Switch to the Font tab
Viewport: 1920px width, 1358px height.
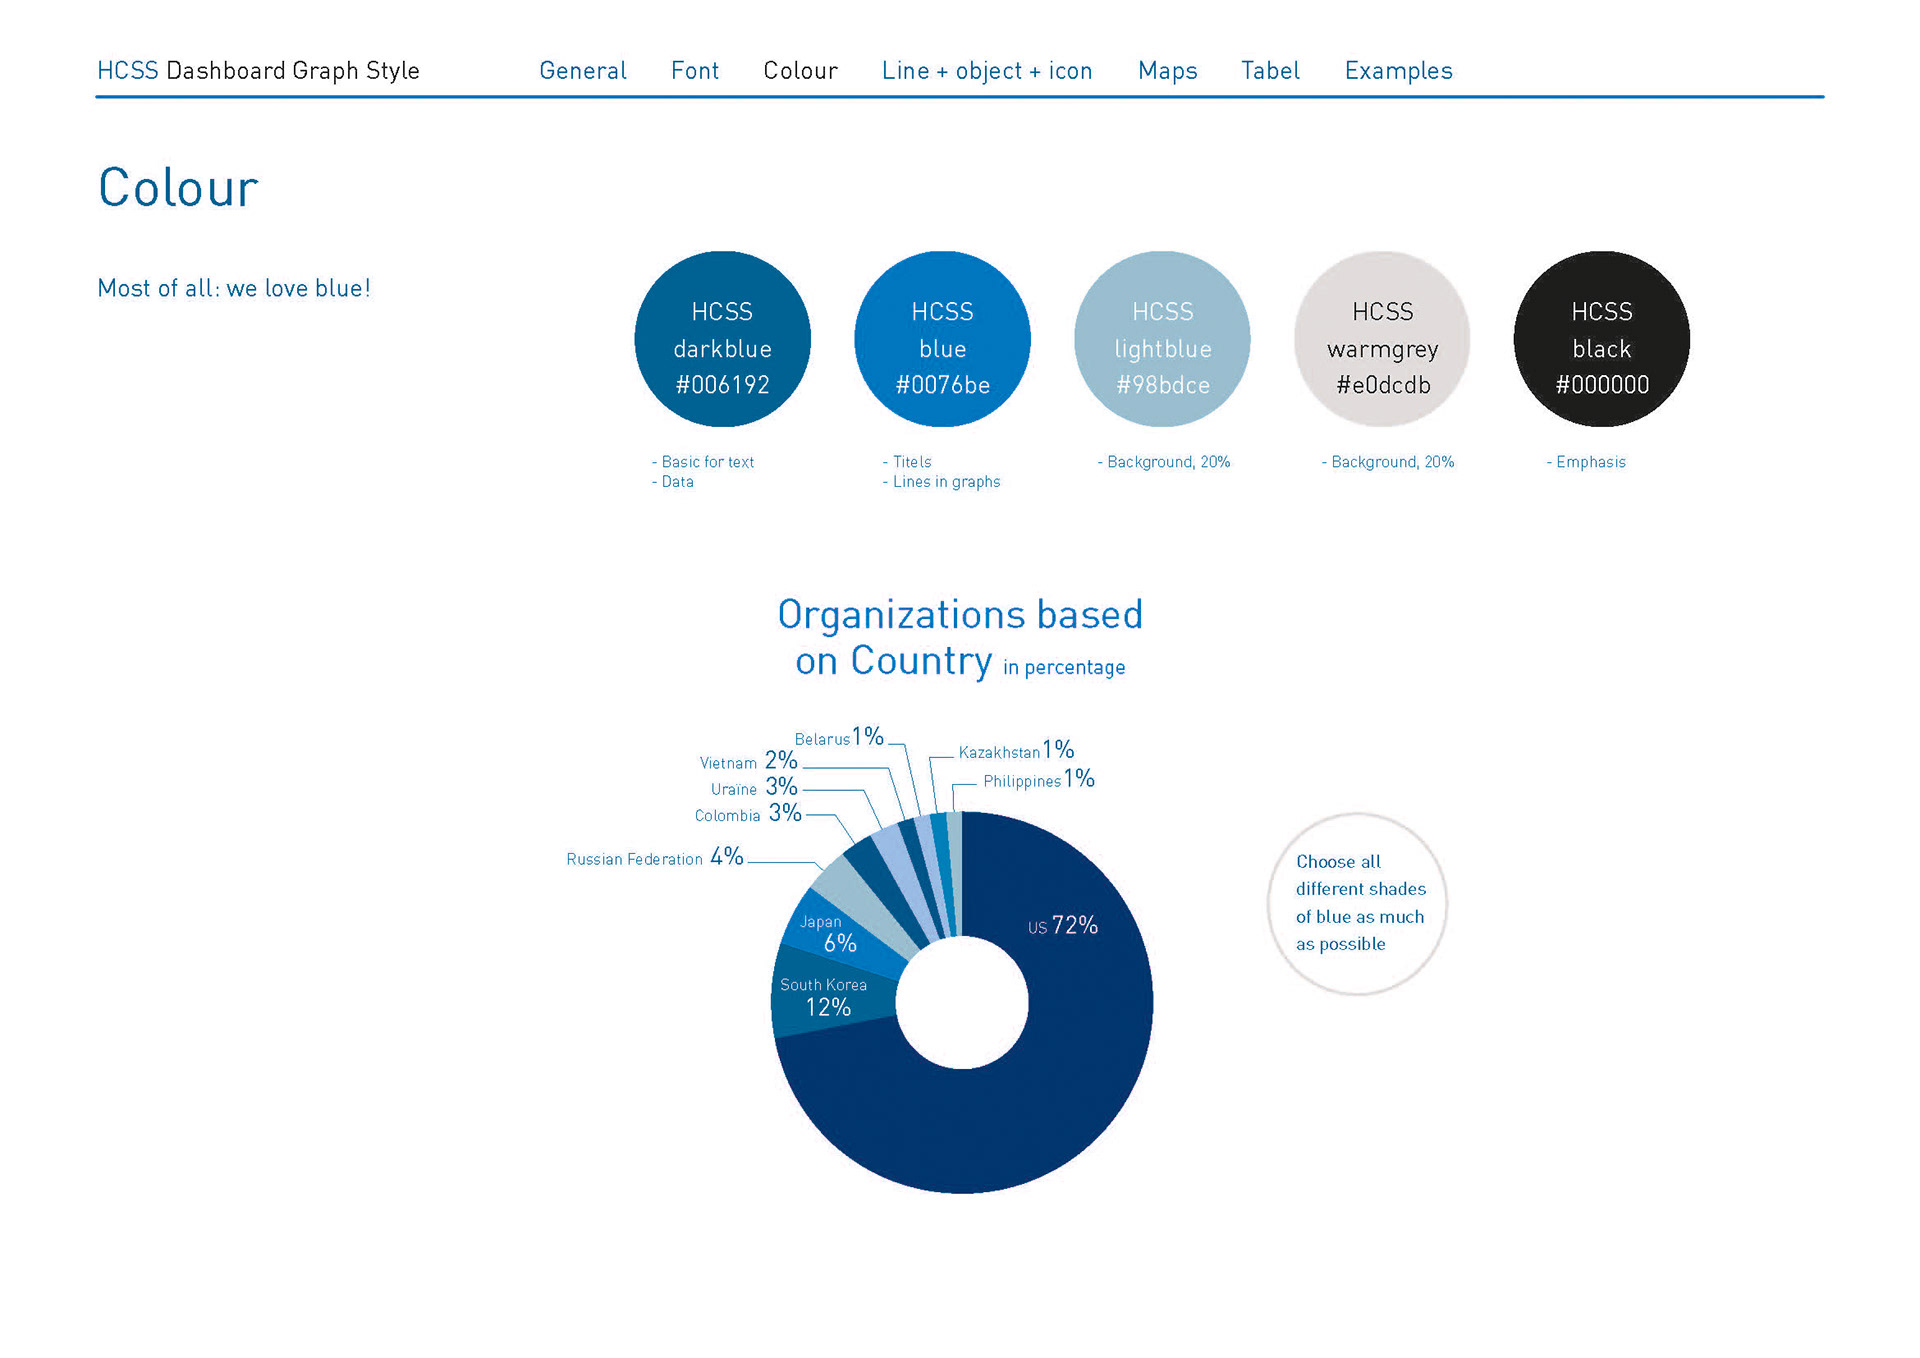694,71
